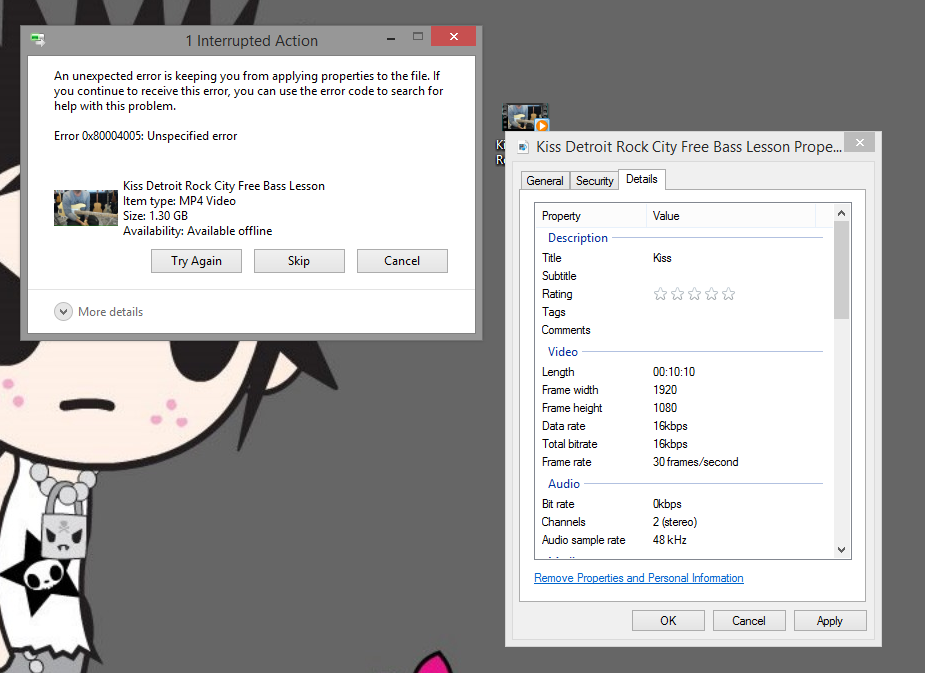925x673 pixels.
Task: Click the Property column header
Action: [x=591, y=216]
